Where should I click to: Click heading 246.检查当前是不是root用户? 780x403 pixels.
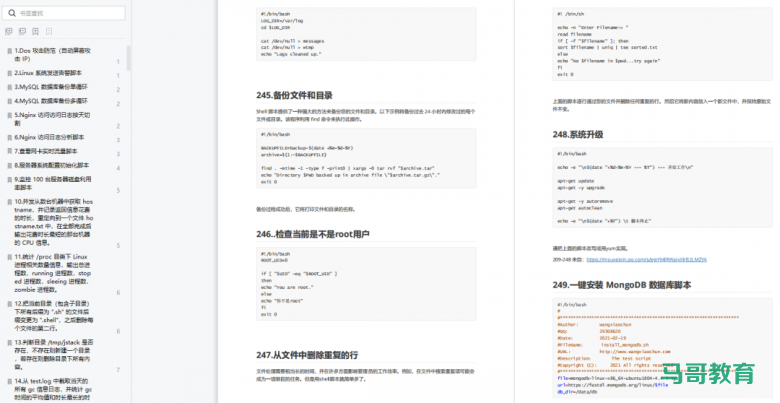pyautogui.click(x=313, y=234)
